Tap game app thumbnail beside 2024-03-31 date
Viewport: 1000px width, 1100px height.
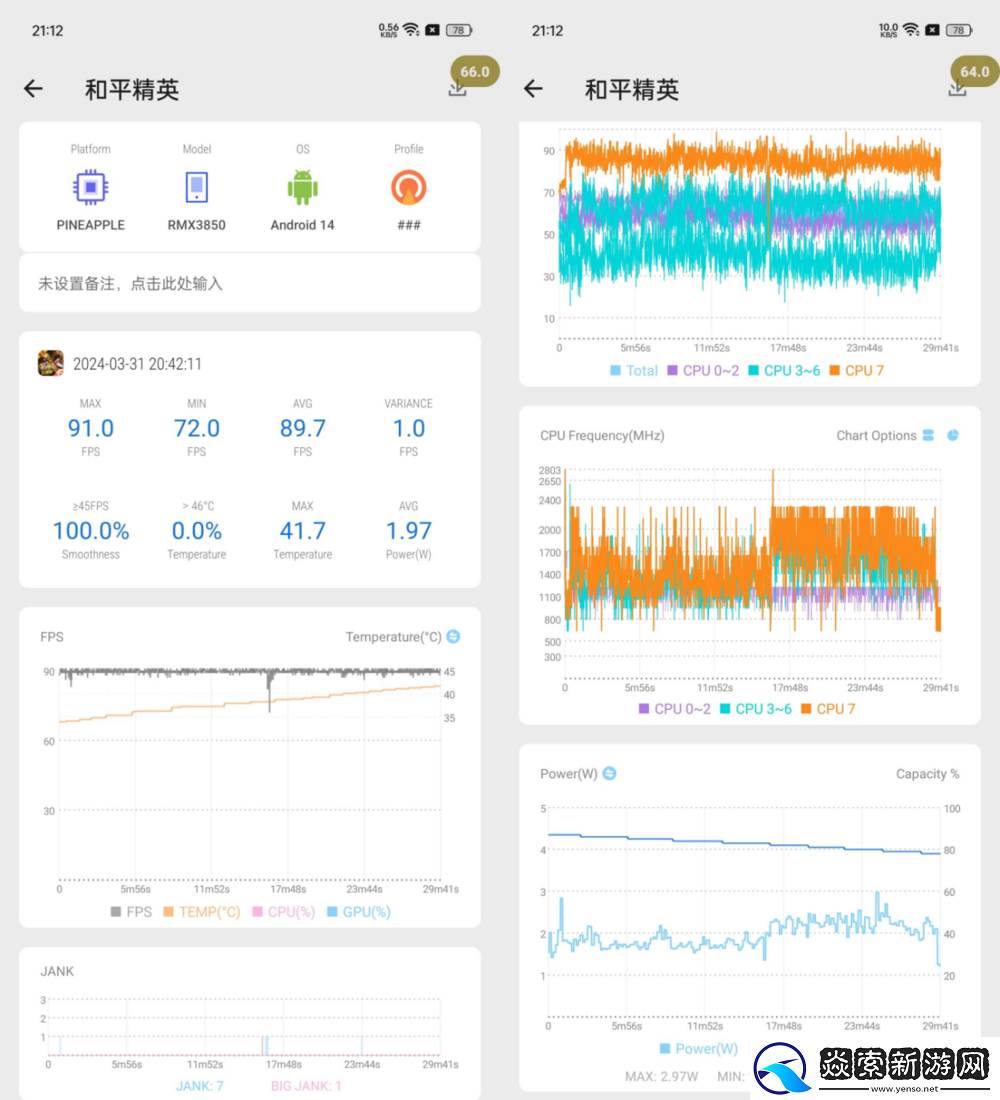pos(51,363)
